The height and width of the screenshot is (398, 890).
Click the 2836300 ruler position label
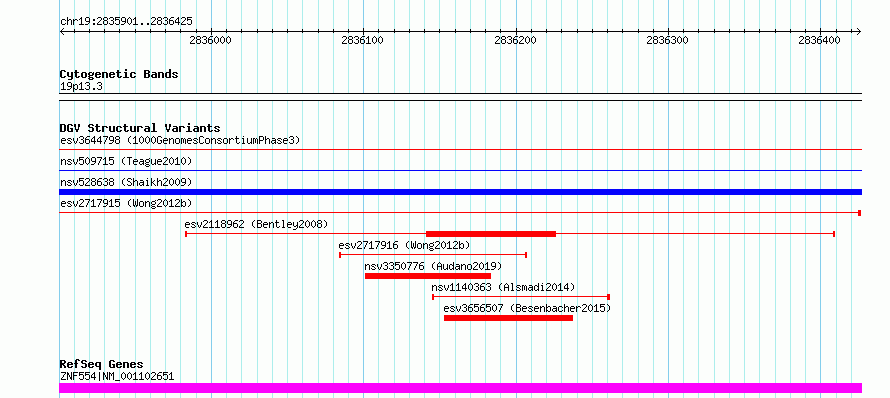tap(668, 40)
